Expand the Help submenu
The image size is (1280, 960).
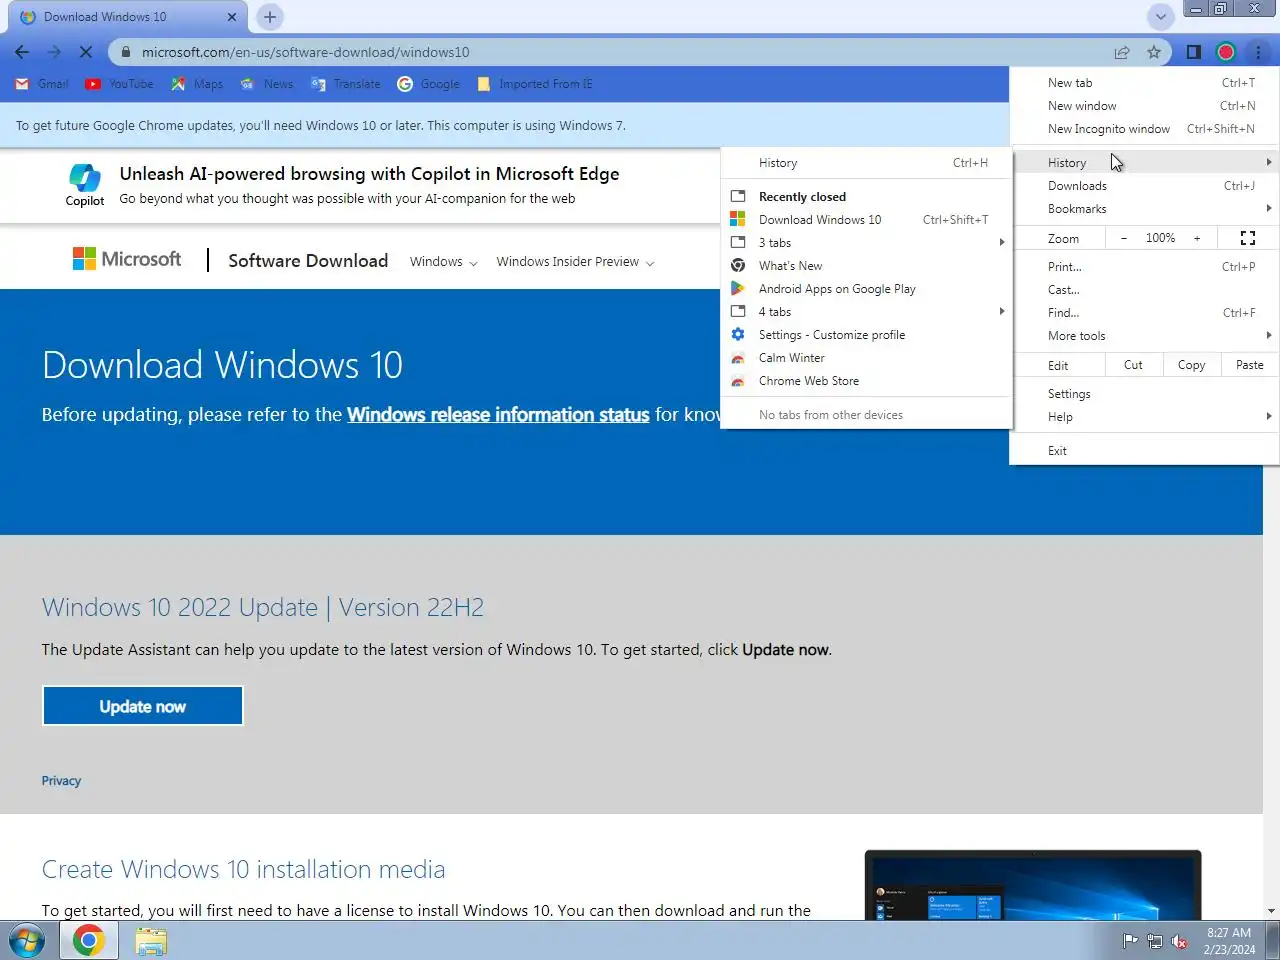[x=1145, y=417]
